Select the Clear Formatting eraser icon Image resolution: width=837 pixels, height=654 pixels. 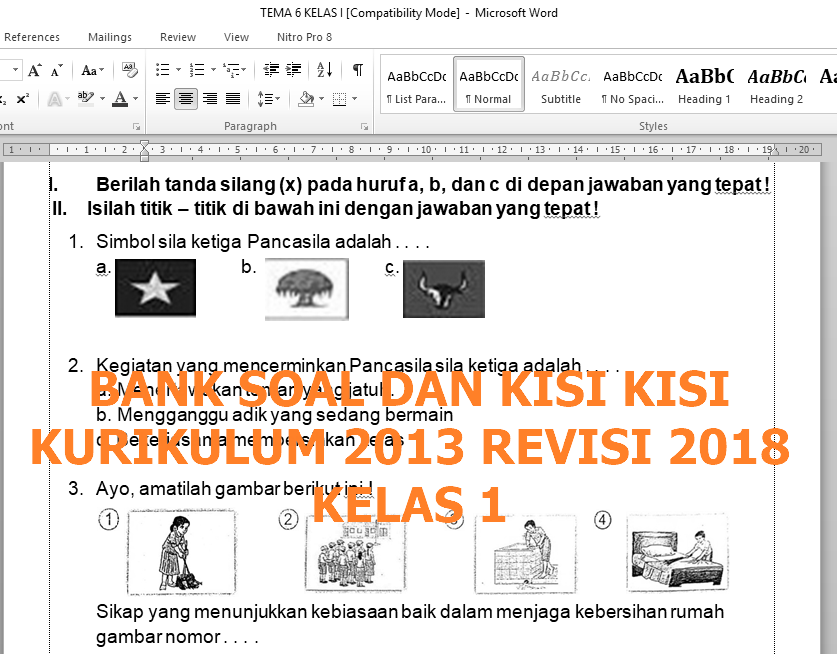click(x=127, y=69)
